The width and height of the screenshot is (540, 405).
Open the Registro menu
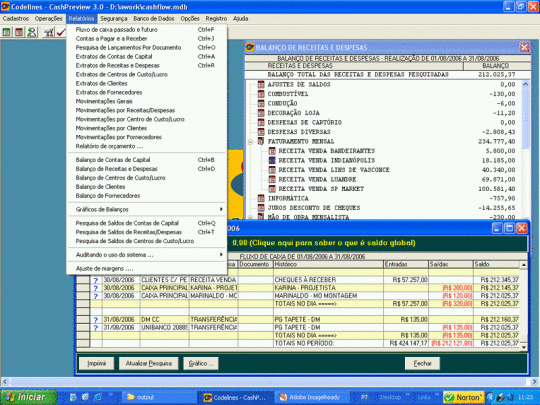coord(216,19)
